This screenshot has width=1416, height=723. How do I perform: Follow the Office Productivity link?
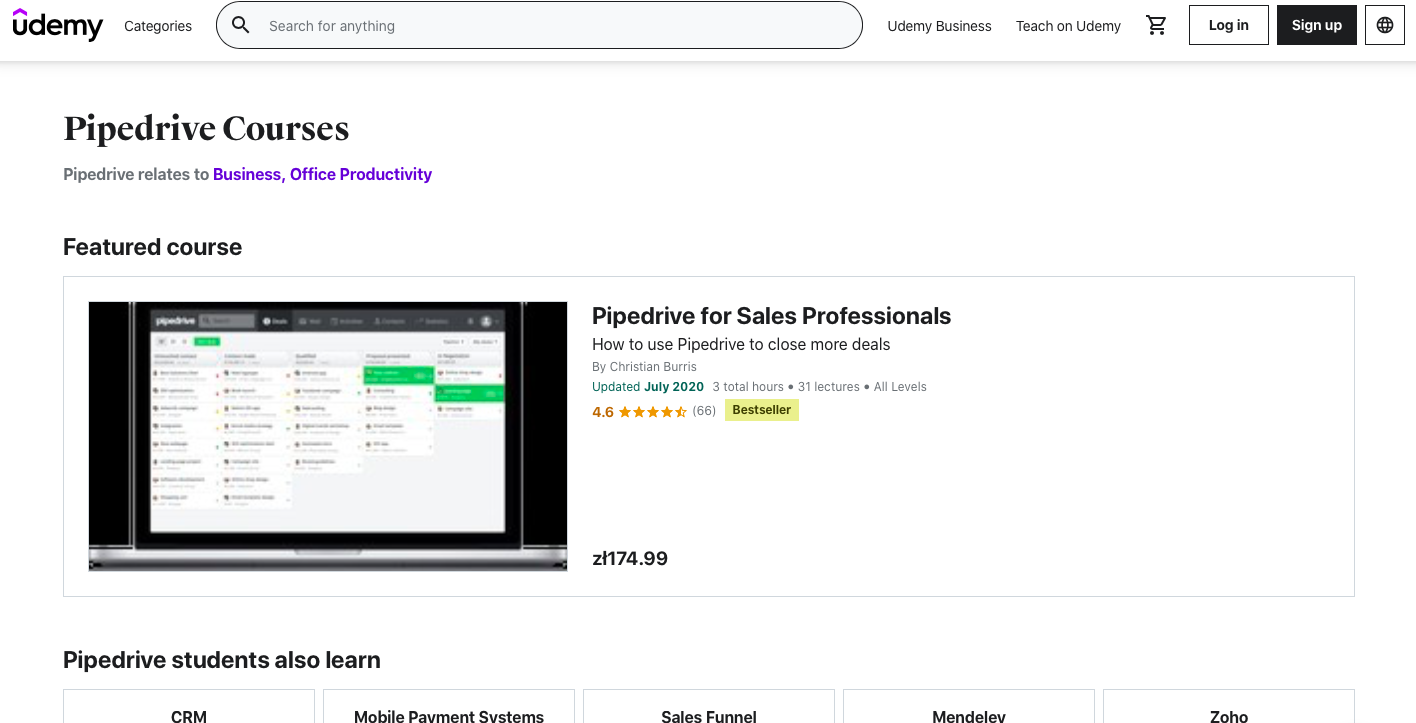pyautogui.click(x=361, y=174)
